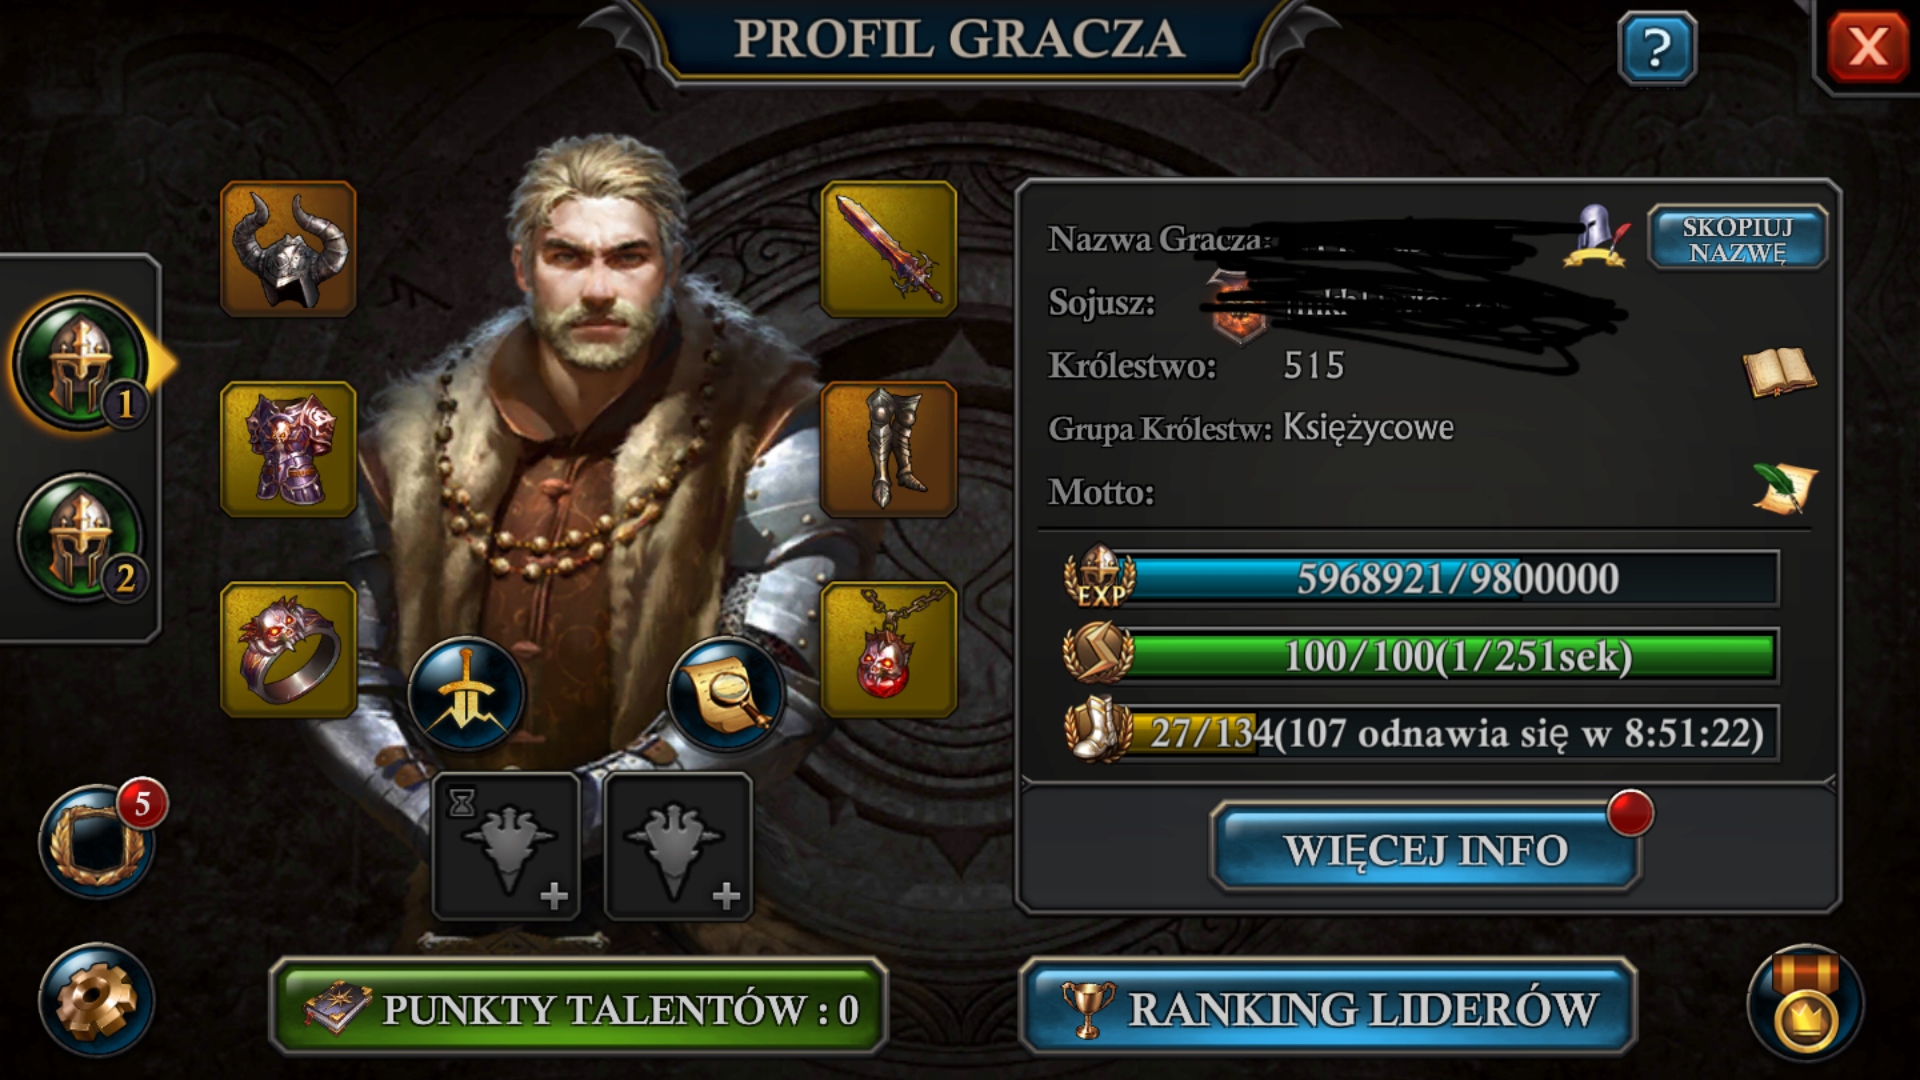Add familiar to the second empty slot

678,846
